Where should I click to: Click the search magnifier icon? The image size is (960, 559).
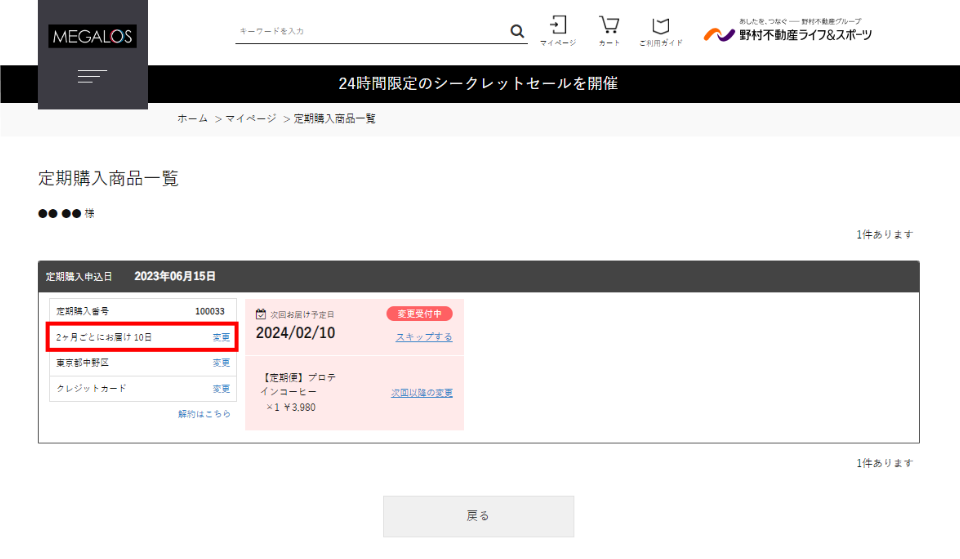tap(517, 31)
